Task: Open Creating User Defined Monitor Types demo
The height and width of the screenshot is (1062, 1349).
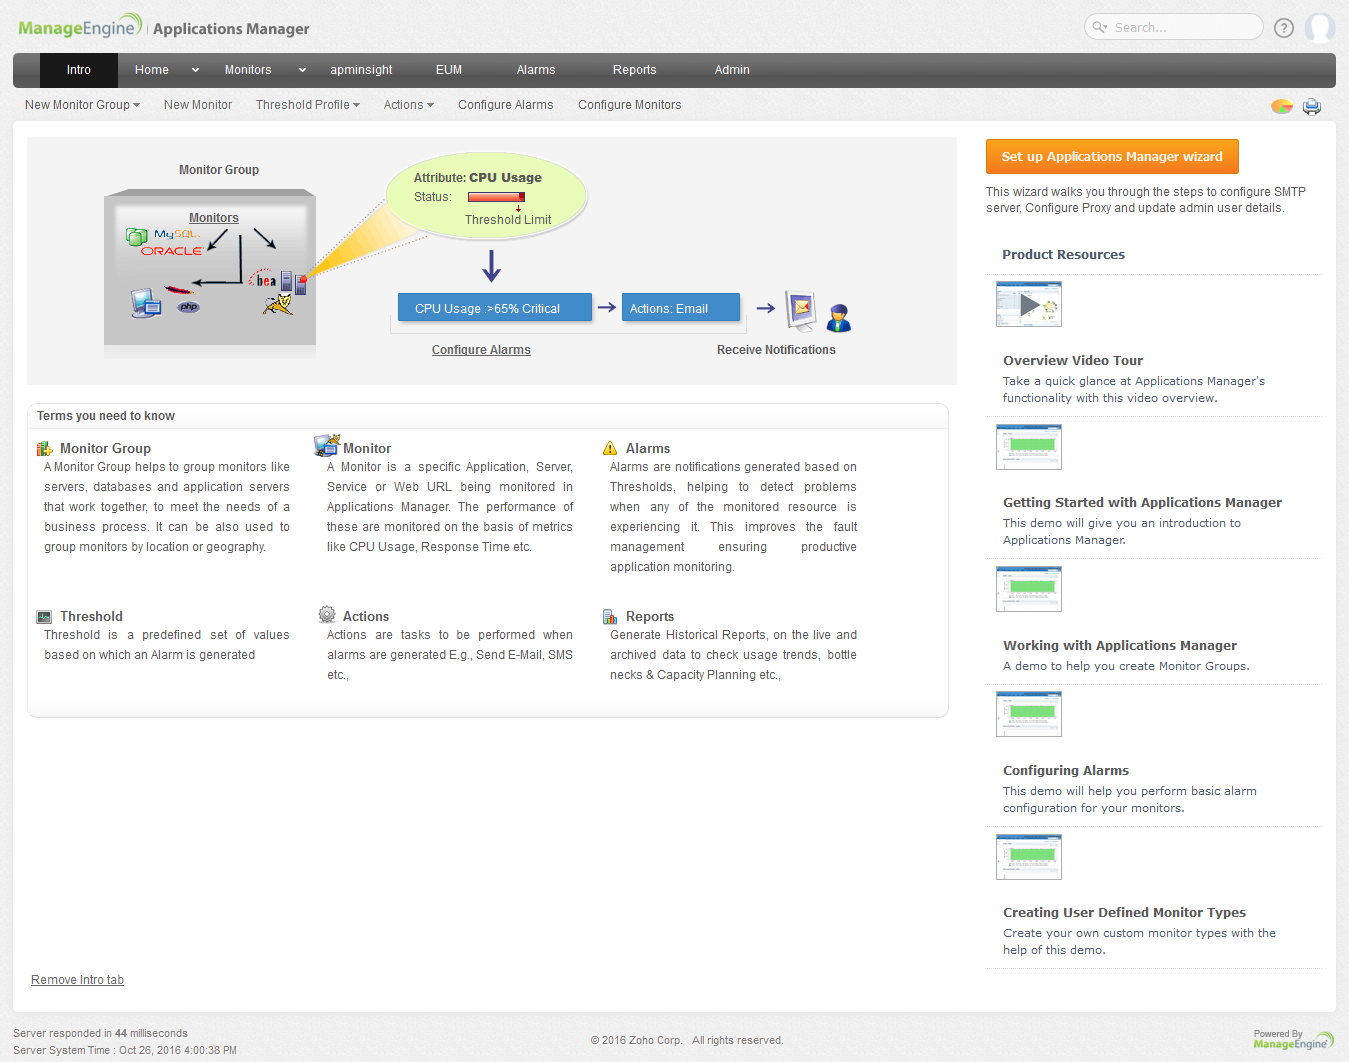Action: 1124,913
